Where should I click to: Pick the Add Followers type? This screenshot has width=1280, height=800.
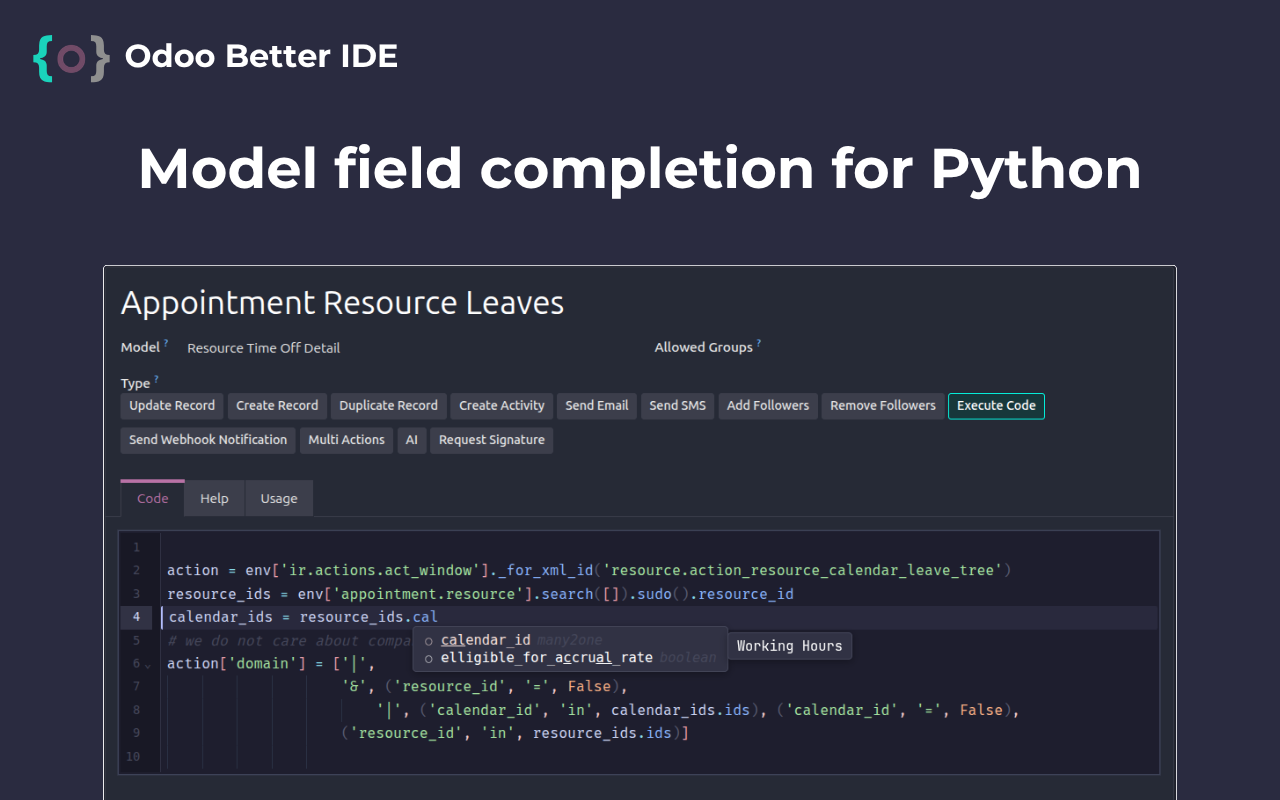click(768, 406)
